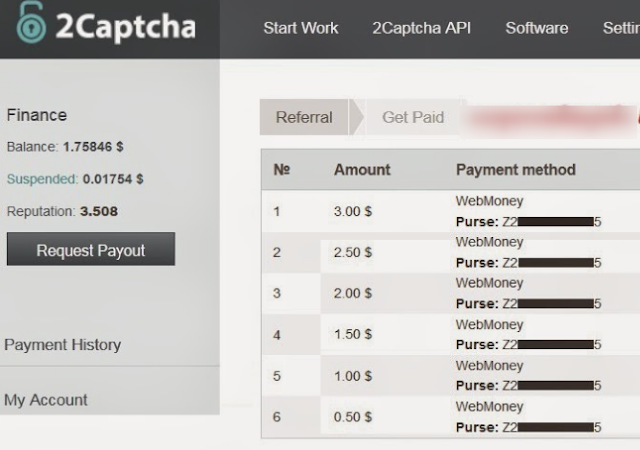Click row number 6 cell
640x450 pixels.
click(x=277, y=417)
